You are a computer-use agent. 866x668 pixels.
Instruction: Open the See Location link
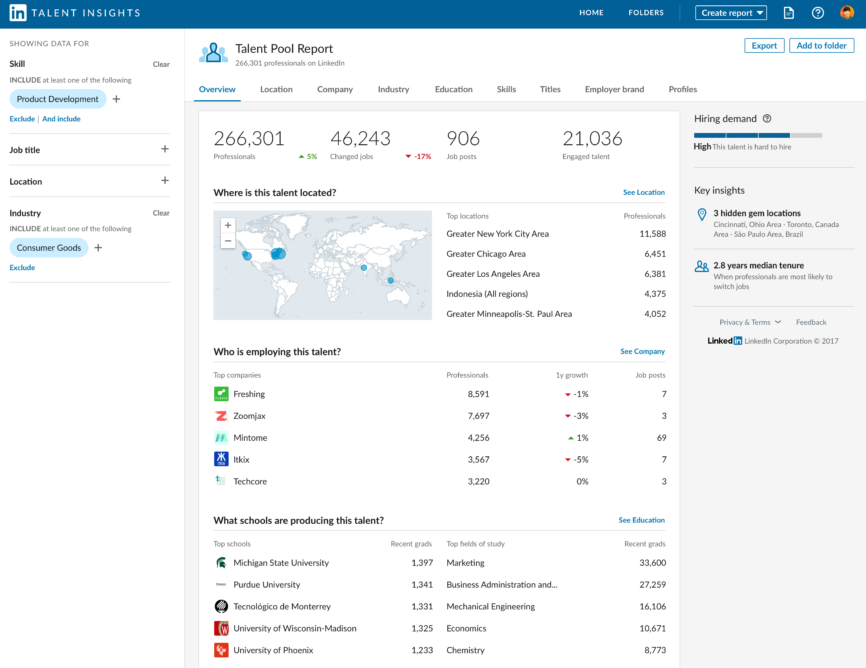tap(643, 192)
